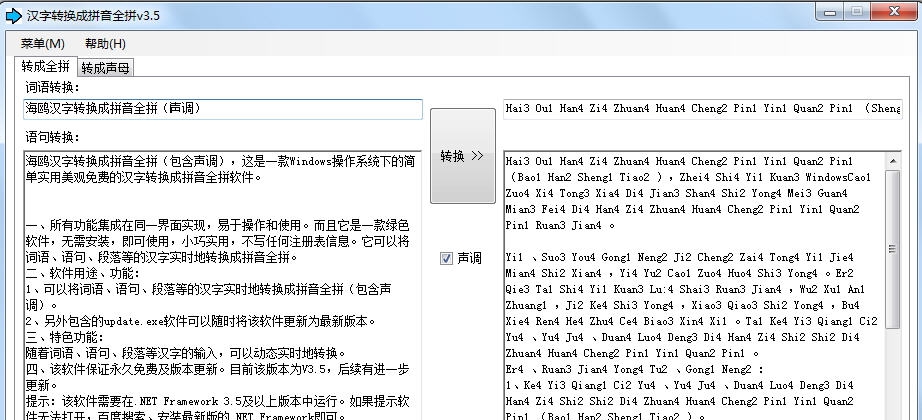This screenshot has height=420, width=922.
Task: Click the blue arrow app icon in title bar
Action: tap(13, 15)
